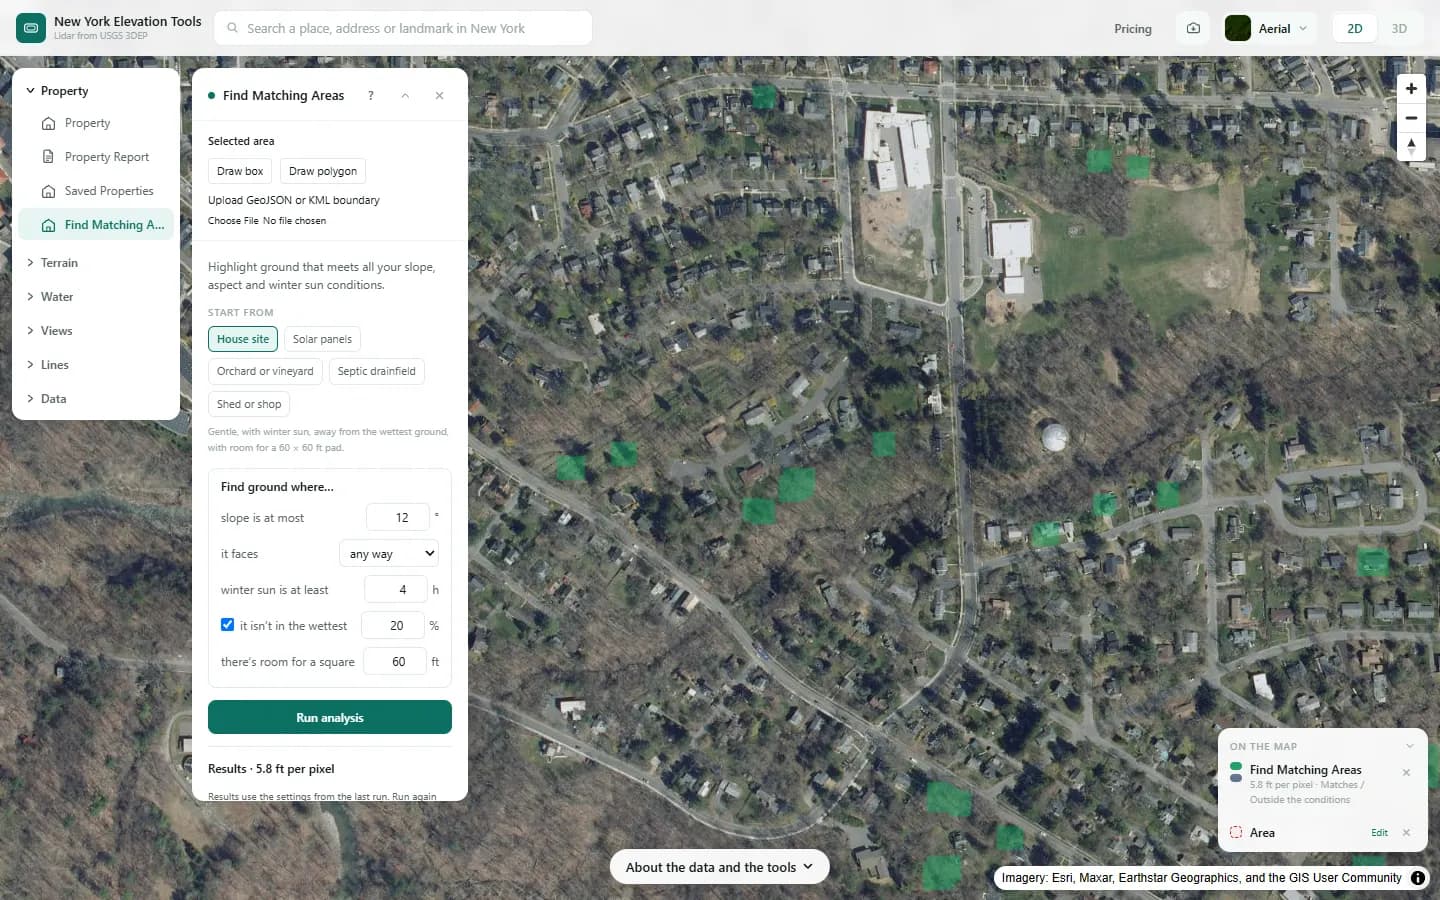Open the Pricing page
Image resolution: width=1440 pixels, height=900 pixels.
(x=1133, y=29)
